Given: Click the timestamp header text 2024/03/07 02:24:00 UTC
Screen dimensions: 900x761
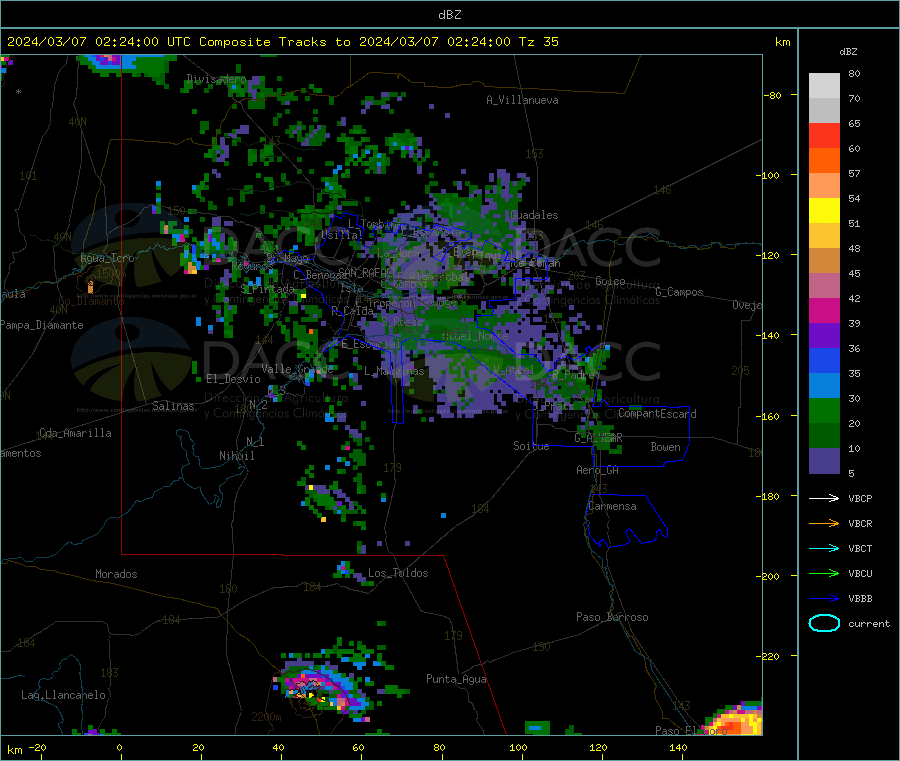Looking at the screenshot, I should tap(99, 42).
